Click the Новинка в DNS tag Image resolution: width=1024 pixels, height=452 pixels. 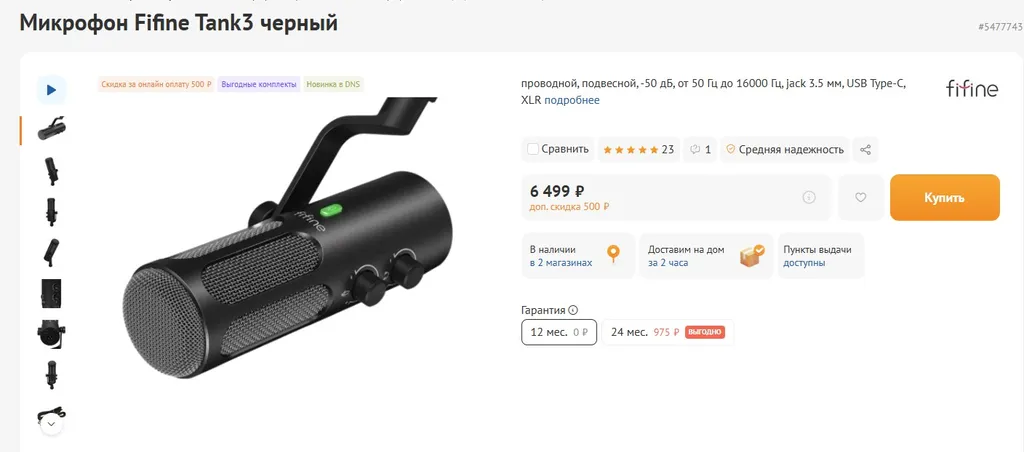click(333, 84)
